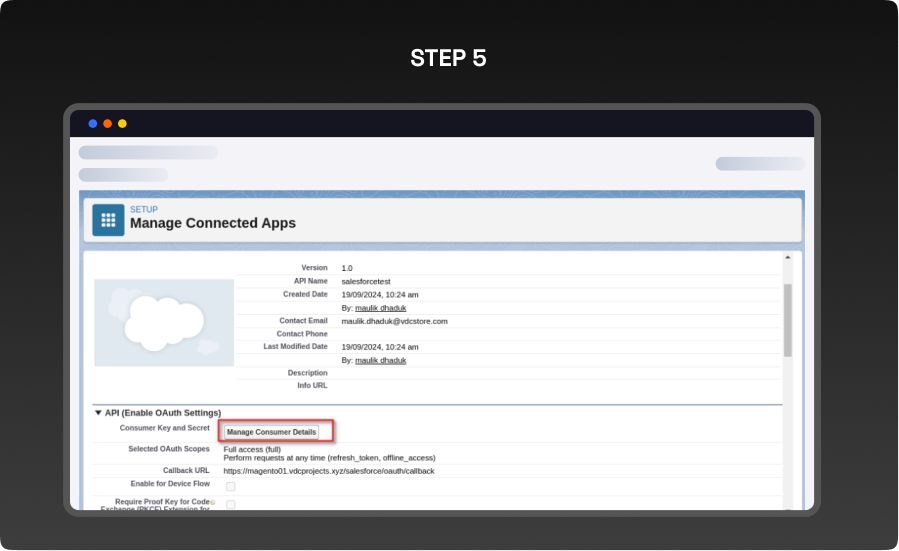Toggle Require Proof Key for Code Exchange checkbox
The width and height of the screenshot is (899, 551).
coord(230,504)
